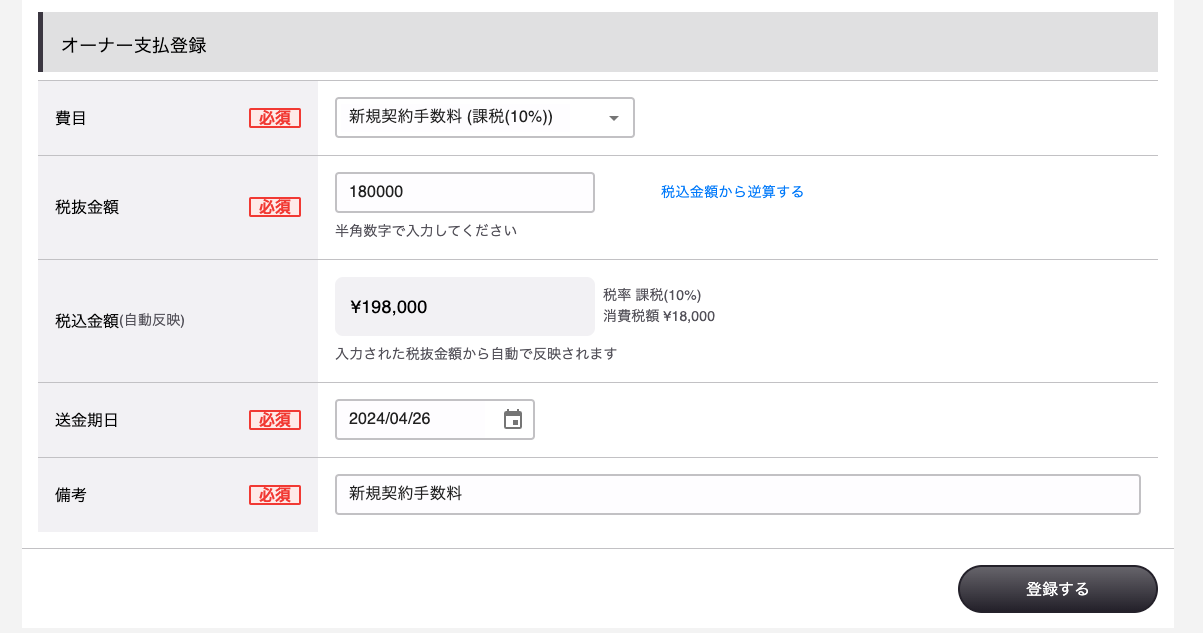Click the 登録する button
The image size is (1203, 633).
coord(1058,589)
